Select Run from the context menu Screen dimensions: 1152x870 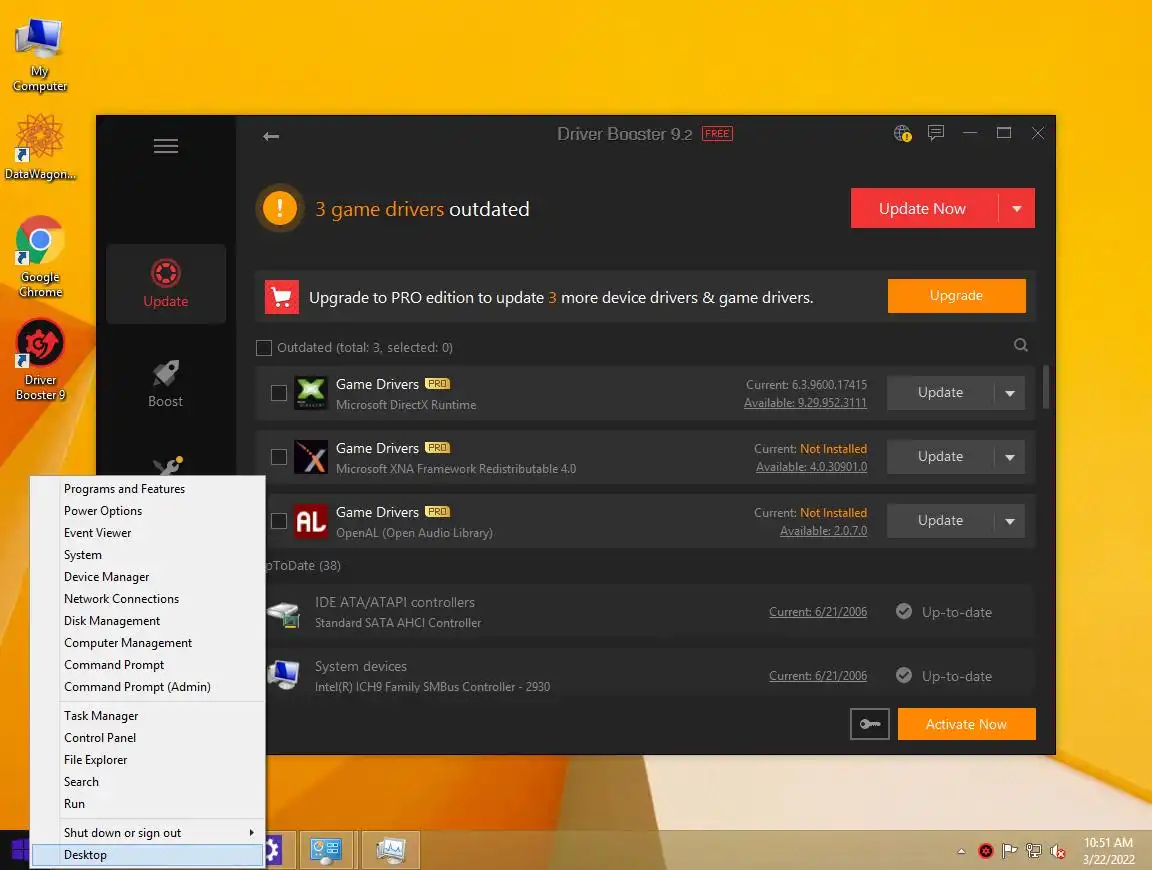click(147, 804)
